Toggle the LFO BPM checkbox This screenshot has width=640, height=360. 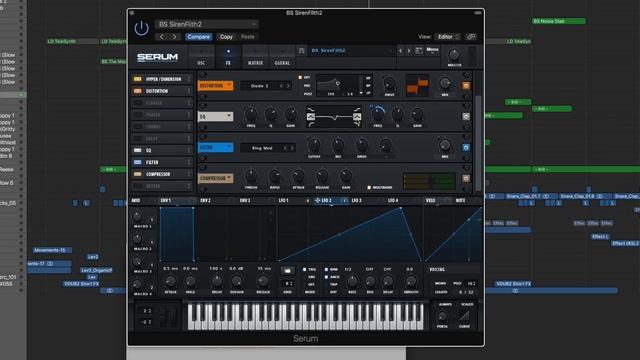tap(326, 270)
